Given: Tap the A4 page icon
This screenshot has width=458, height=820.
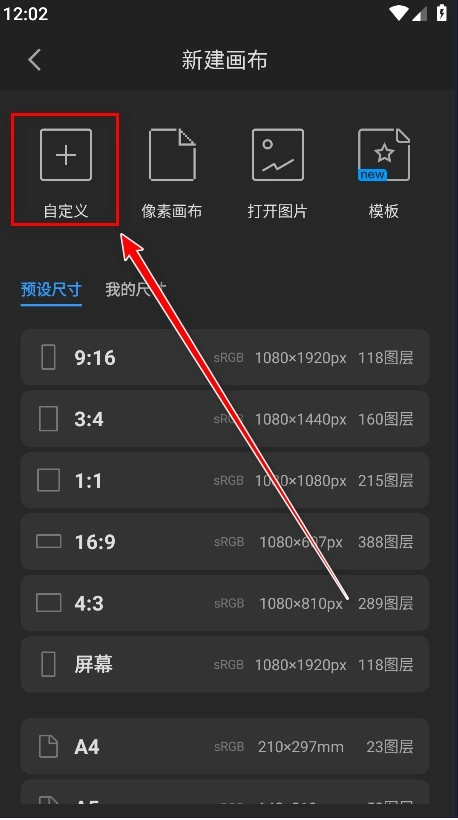Looking at the screenshot, I should [x=49, y=746].
